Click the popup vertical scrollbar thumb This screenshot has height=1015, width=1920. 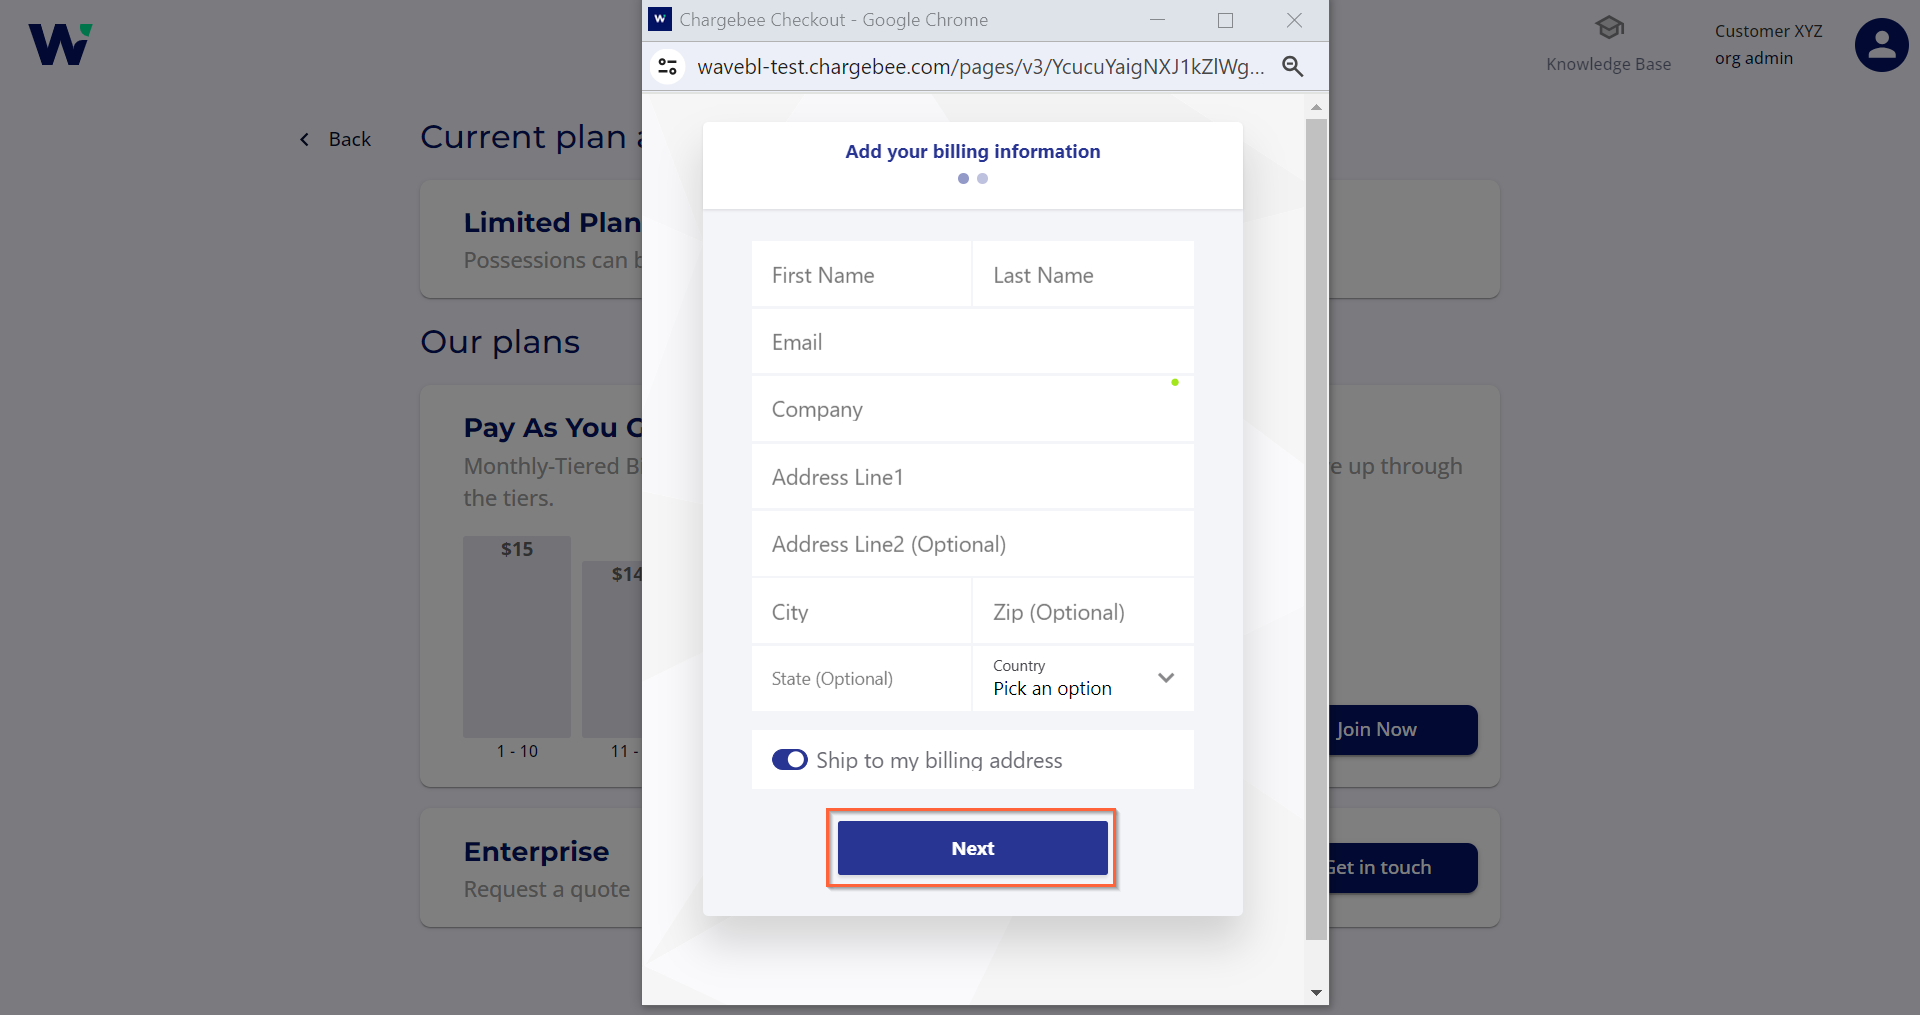1316,530
